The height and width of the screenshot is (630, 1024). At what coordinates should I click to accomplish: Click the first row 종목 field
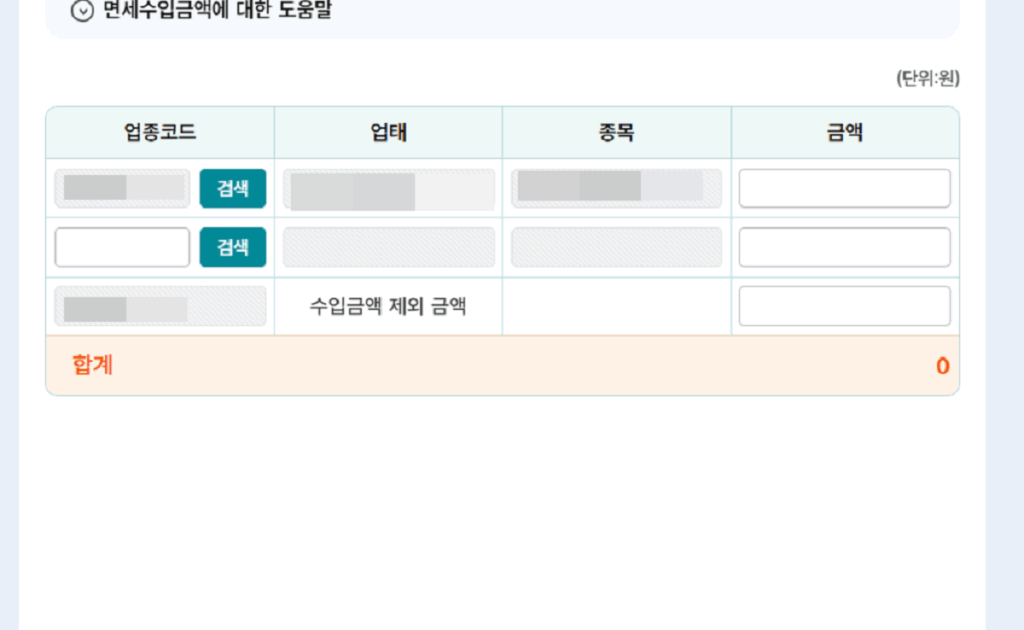[x=616, y=189]
